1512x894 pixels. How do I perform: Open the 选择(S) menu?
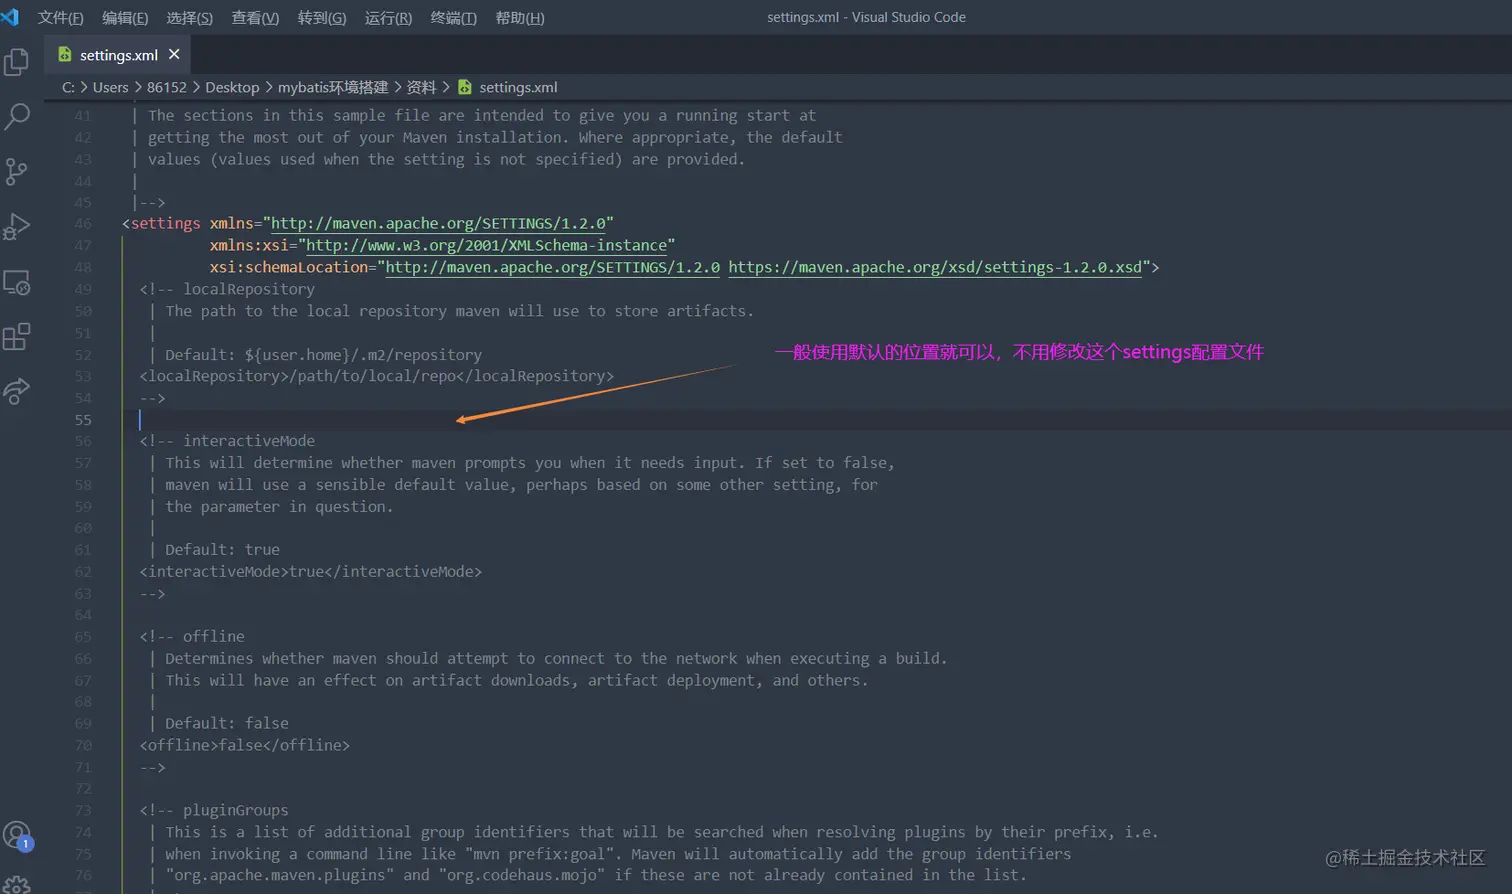[190, 18]
